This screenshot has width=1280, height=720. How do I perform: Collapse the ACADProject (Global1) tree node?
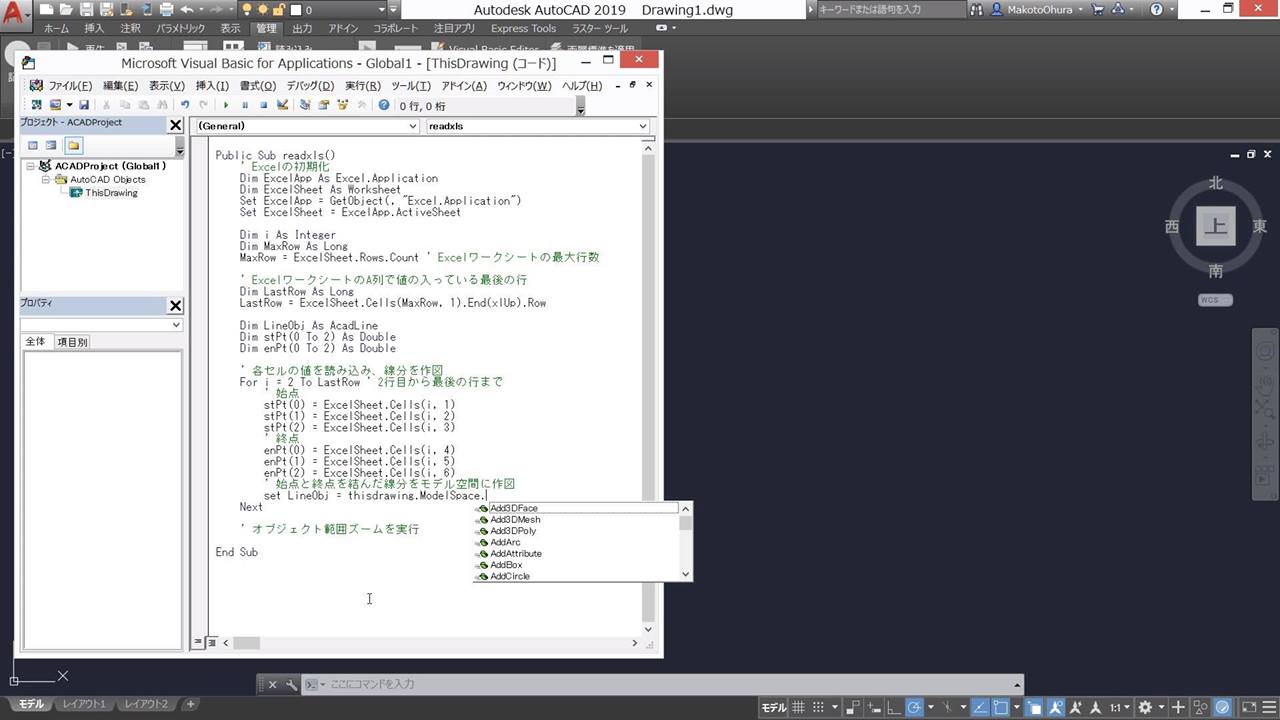pos(31,166)
